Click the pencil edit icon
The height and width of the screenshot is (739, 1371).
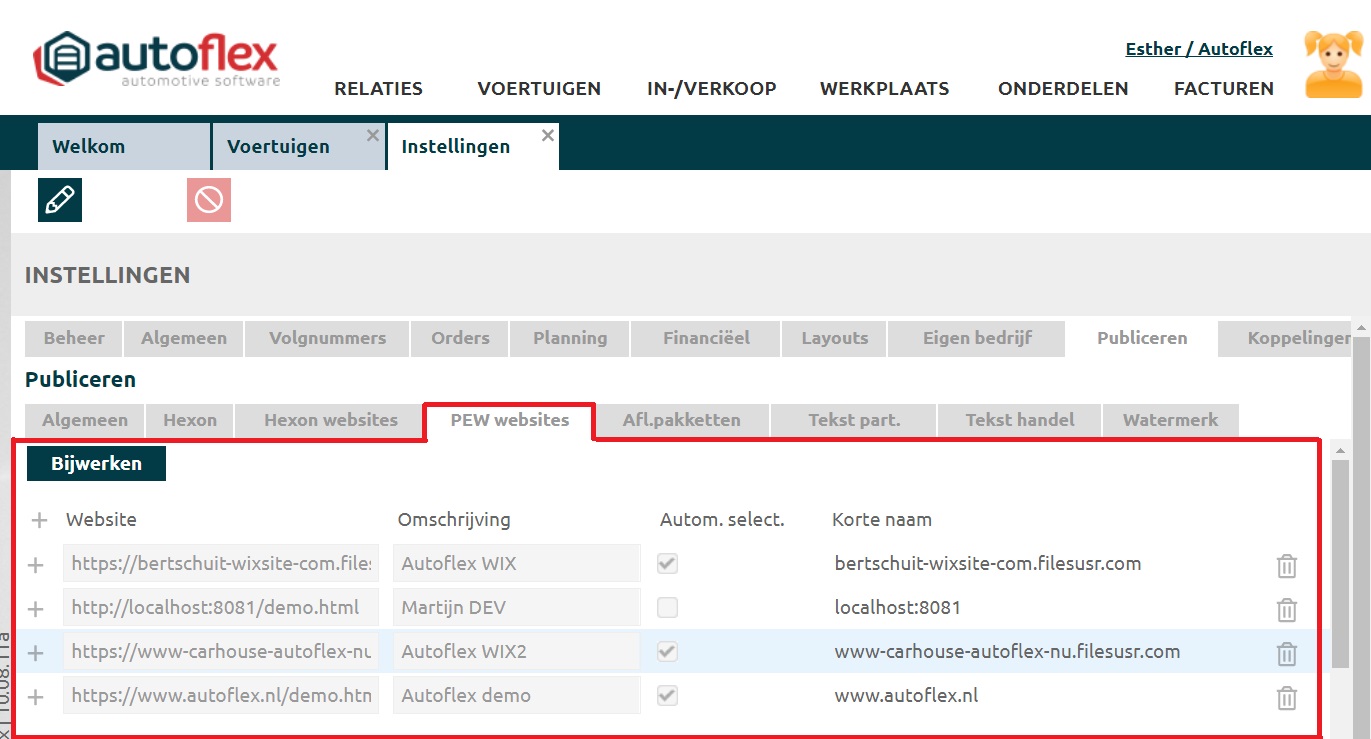[60, 200]
